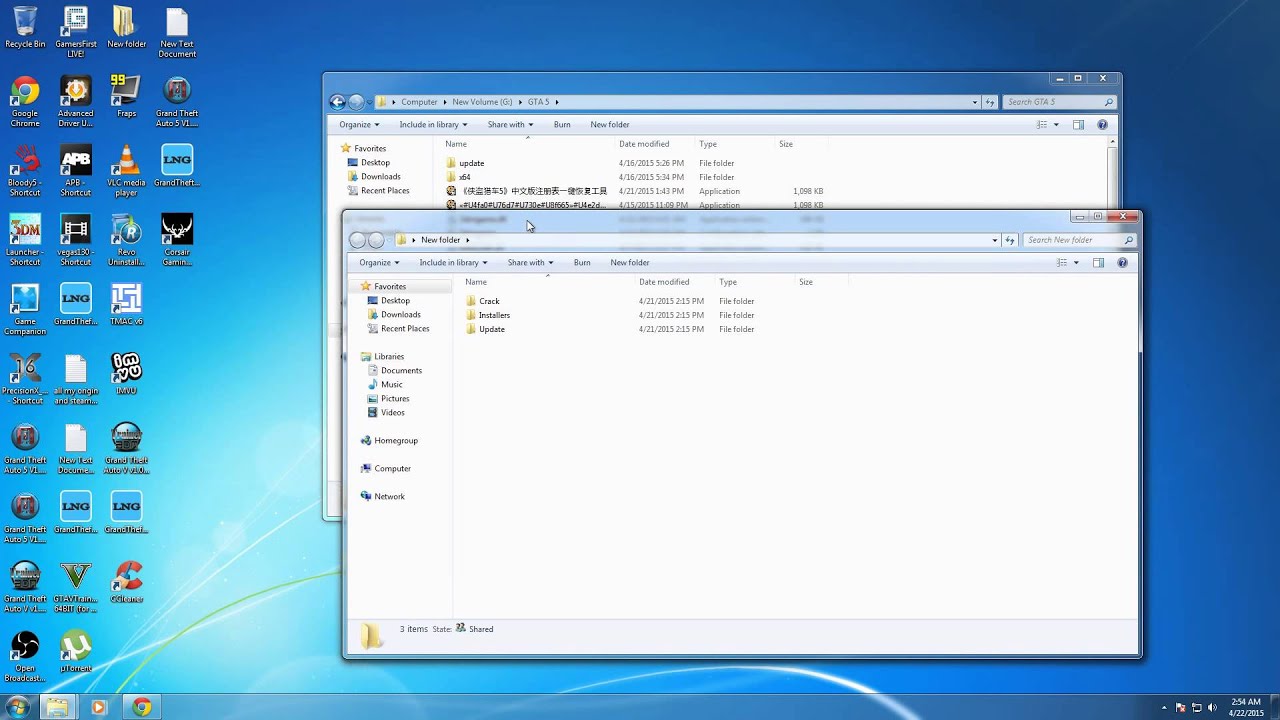
Task: Open Include in library dropdown, New folder window
Action: [x=453, y=263]
